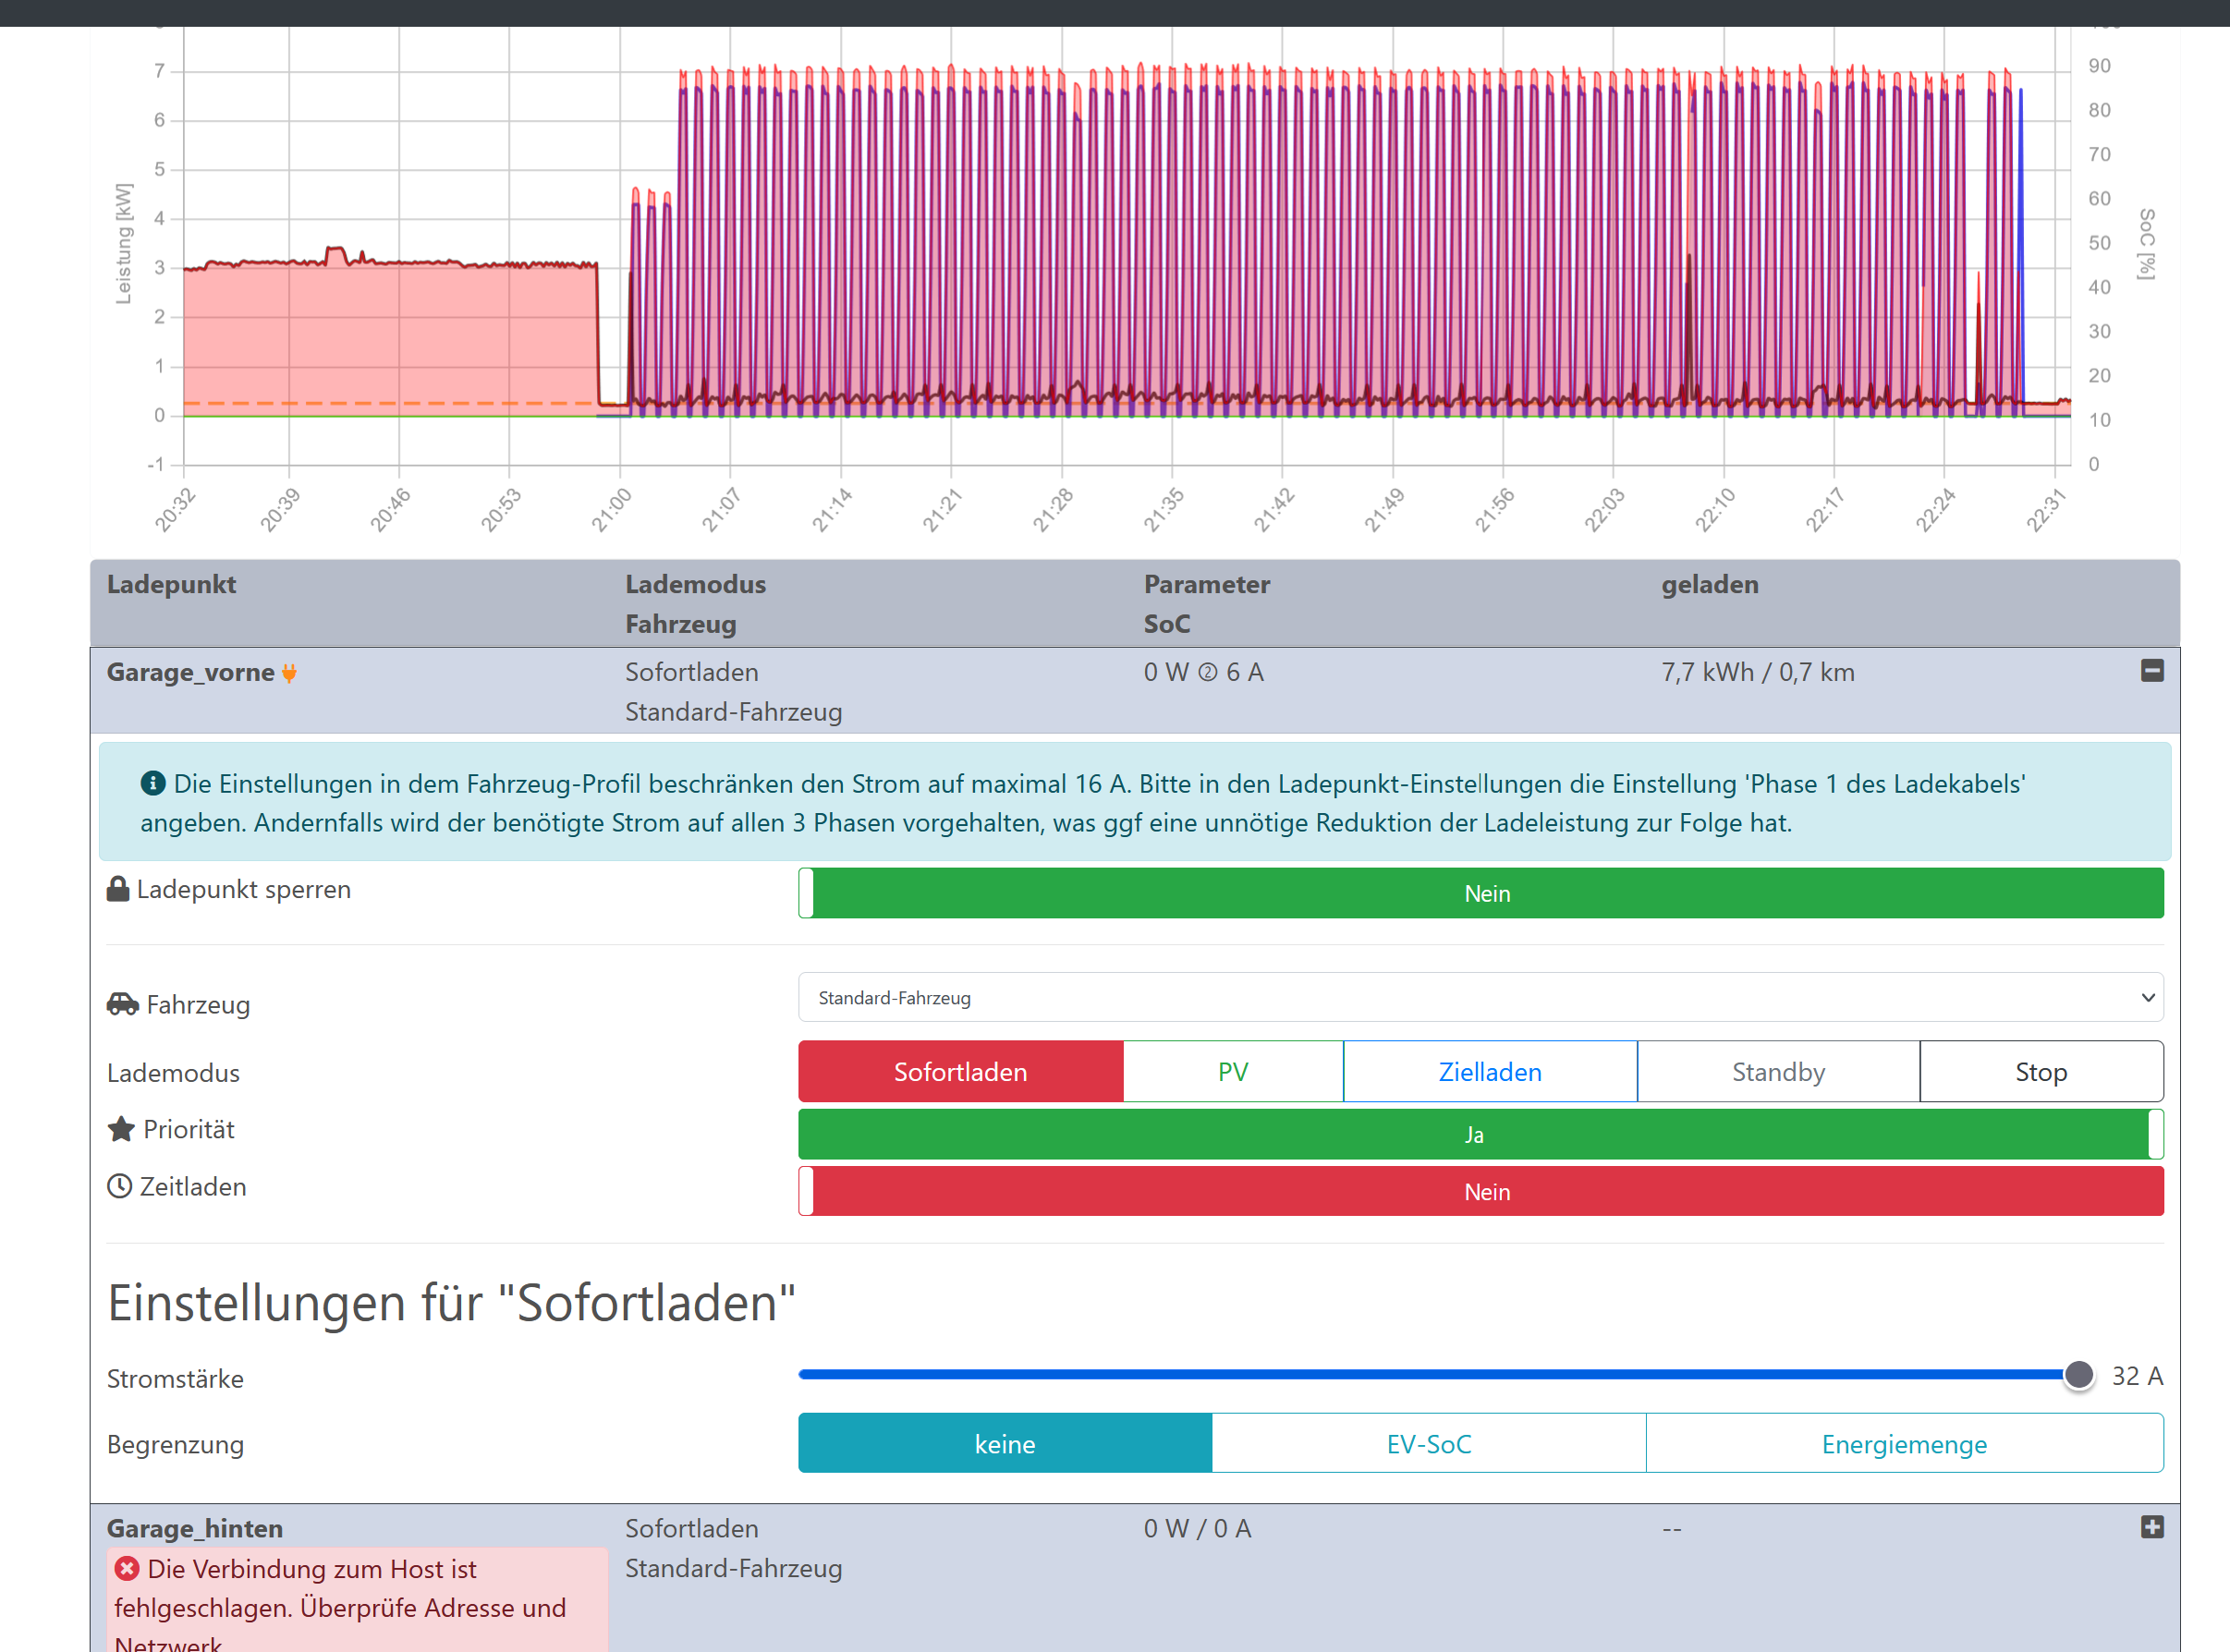2230x1652 pixels.
Task: Choose the EV-SoC limit option
Action: coord(1428,1444)
